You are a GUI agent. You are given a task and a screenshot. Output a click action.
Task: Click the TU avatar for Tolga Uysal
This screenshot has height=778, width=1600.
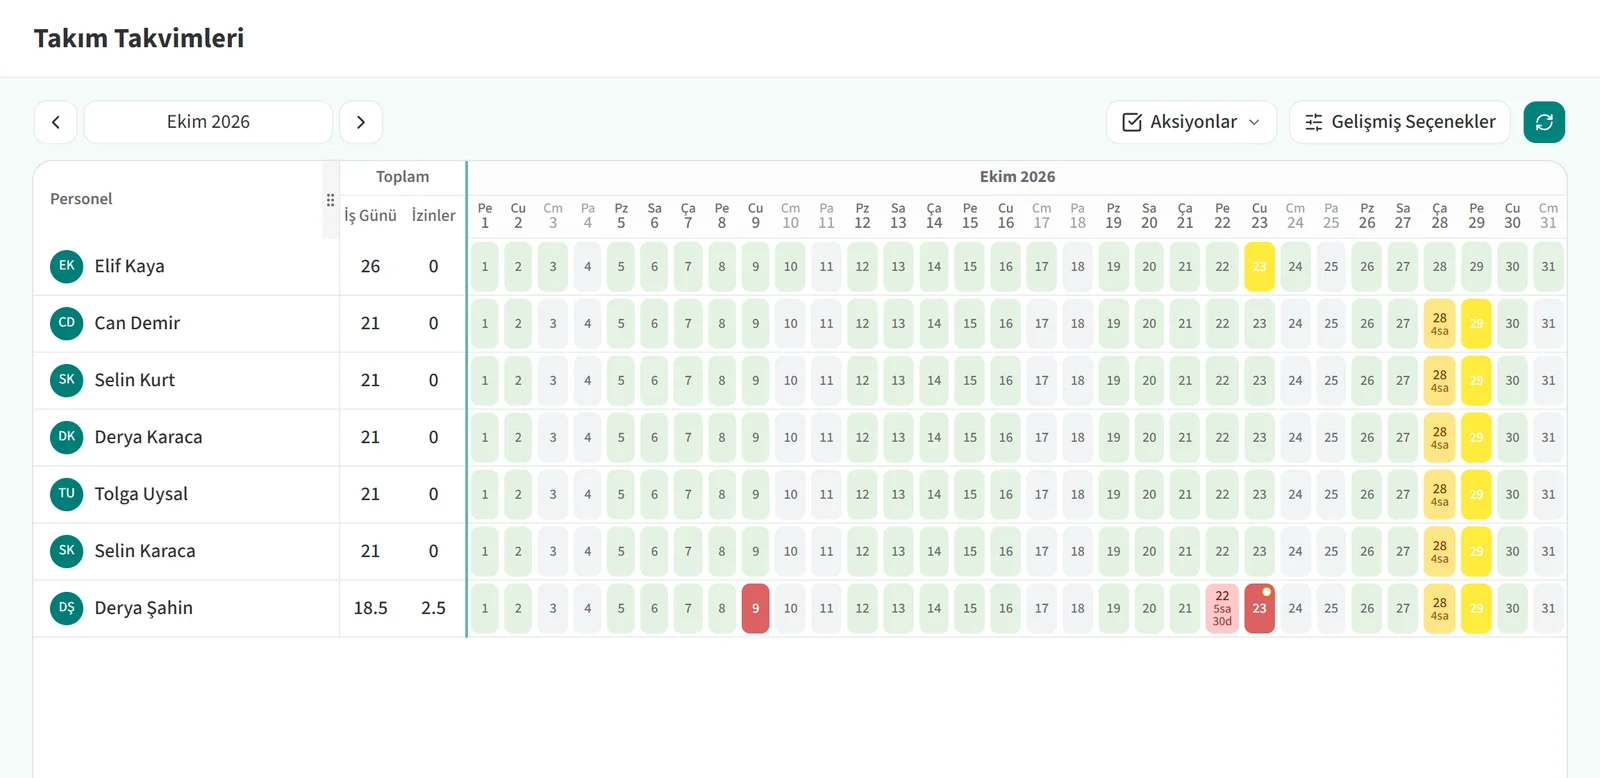67,494
